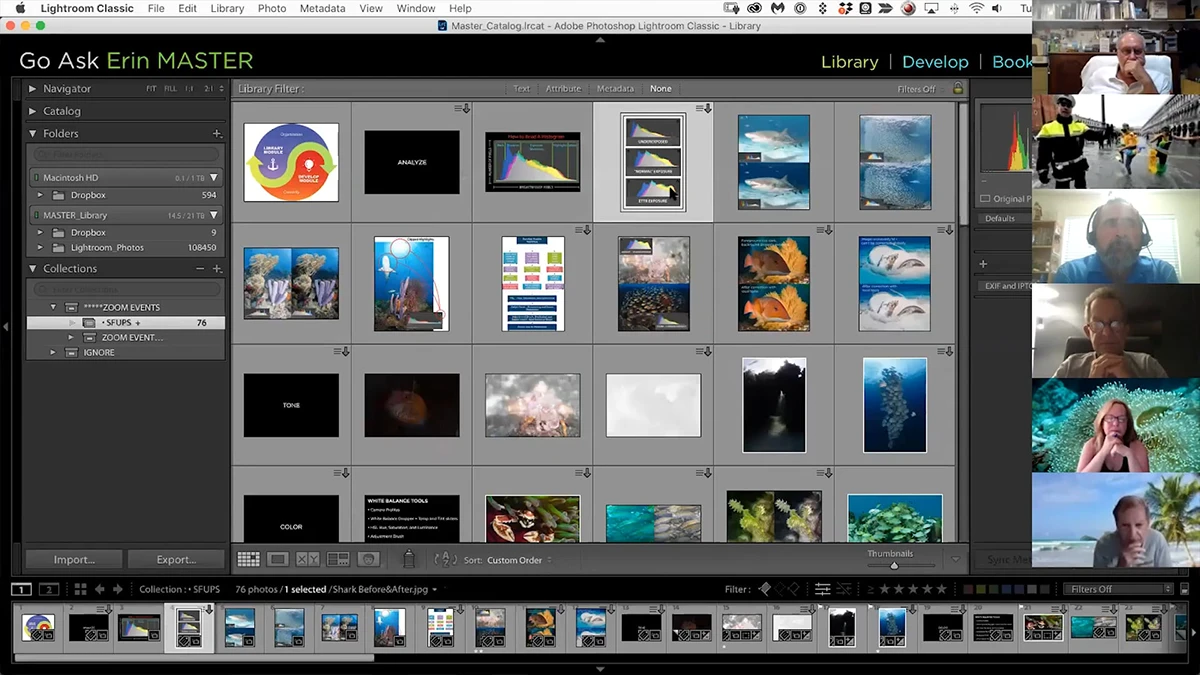The width and height of the screenshot is (1200, 675).
Task: Click the Collections minus icon
Action: click(200, 269)
